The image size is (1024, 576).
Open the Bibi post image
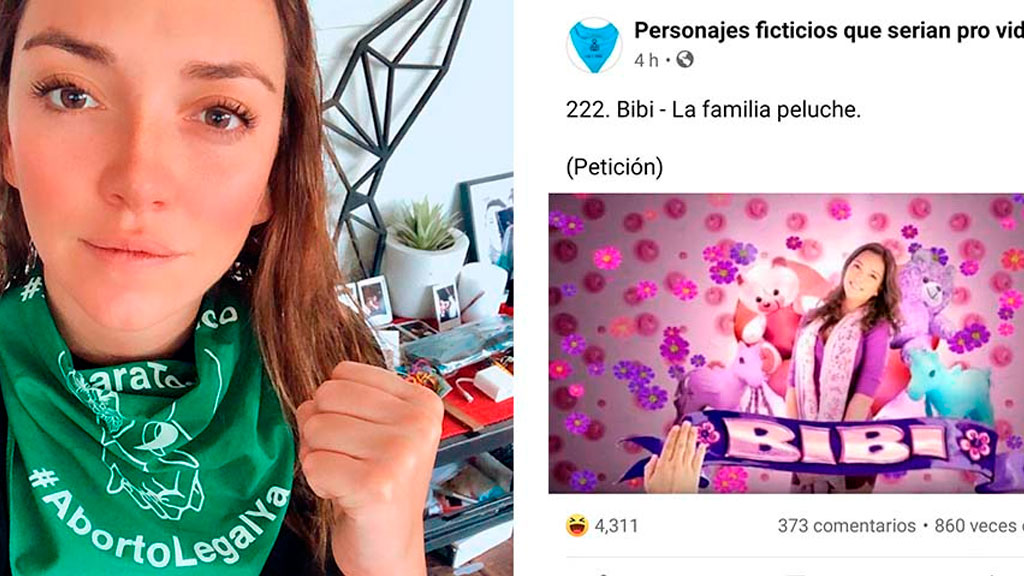(x=786, y=343)
